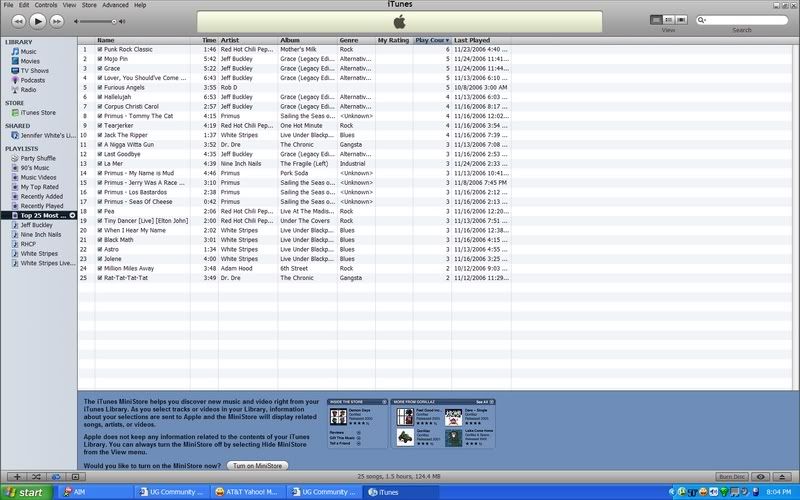Click the Play button
The image size is (800, 500).
[37, 21]
